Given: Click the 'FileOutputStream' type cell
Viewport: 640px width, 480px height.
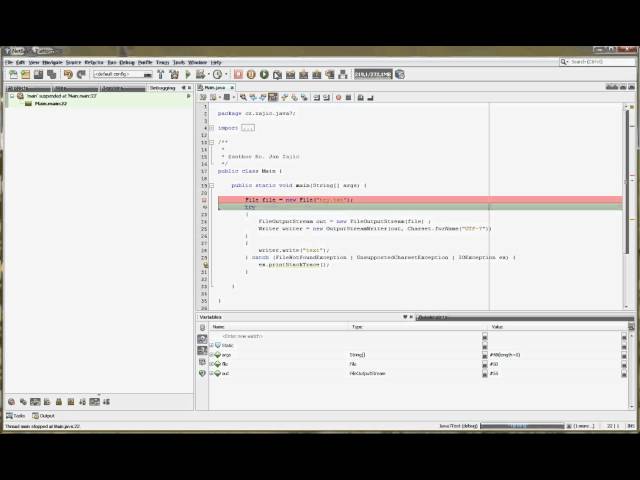Looking at the screenshot, I should pyautogui.click(x=367, y=373).
